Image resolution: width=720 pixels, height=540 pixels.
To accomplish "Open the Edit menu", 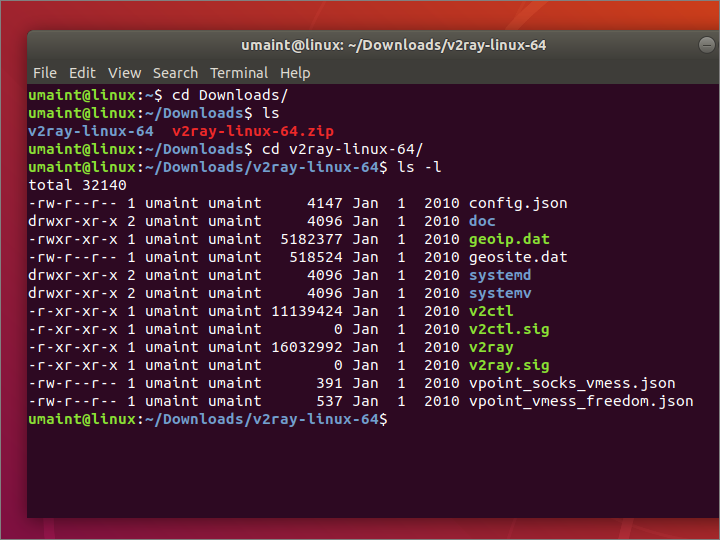I will 82,73.
